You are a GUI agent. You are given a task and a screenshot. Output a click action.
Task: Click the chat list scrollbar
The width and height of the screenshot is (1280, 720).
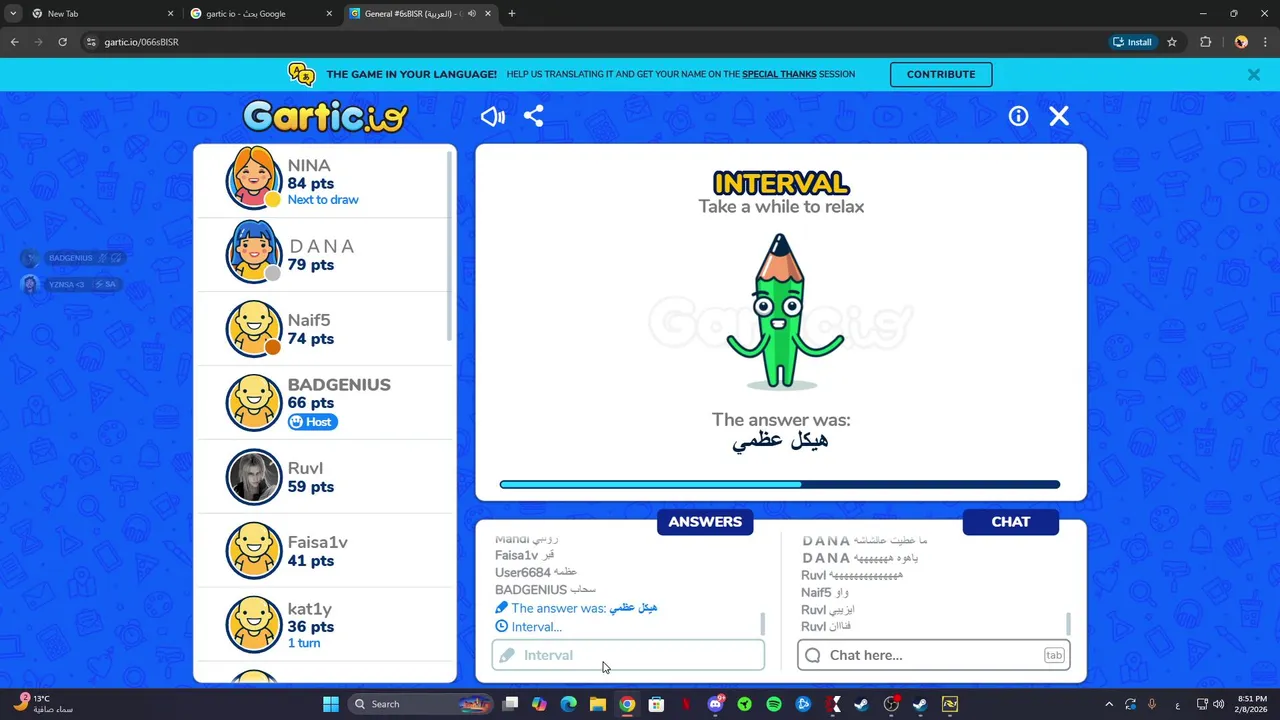tap(1069, 624)
